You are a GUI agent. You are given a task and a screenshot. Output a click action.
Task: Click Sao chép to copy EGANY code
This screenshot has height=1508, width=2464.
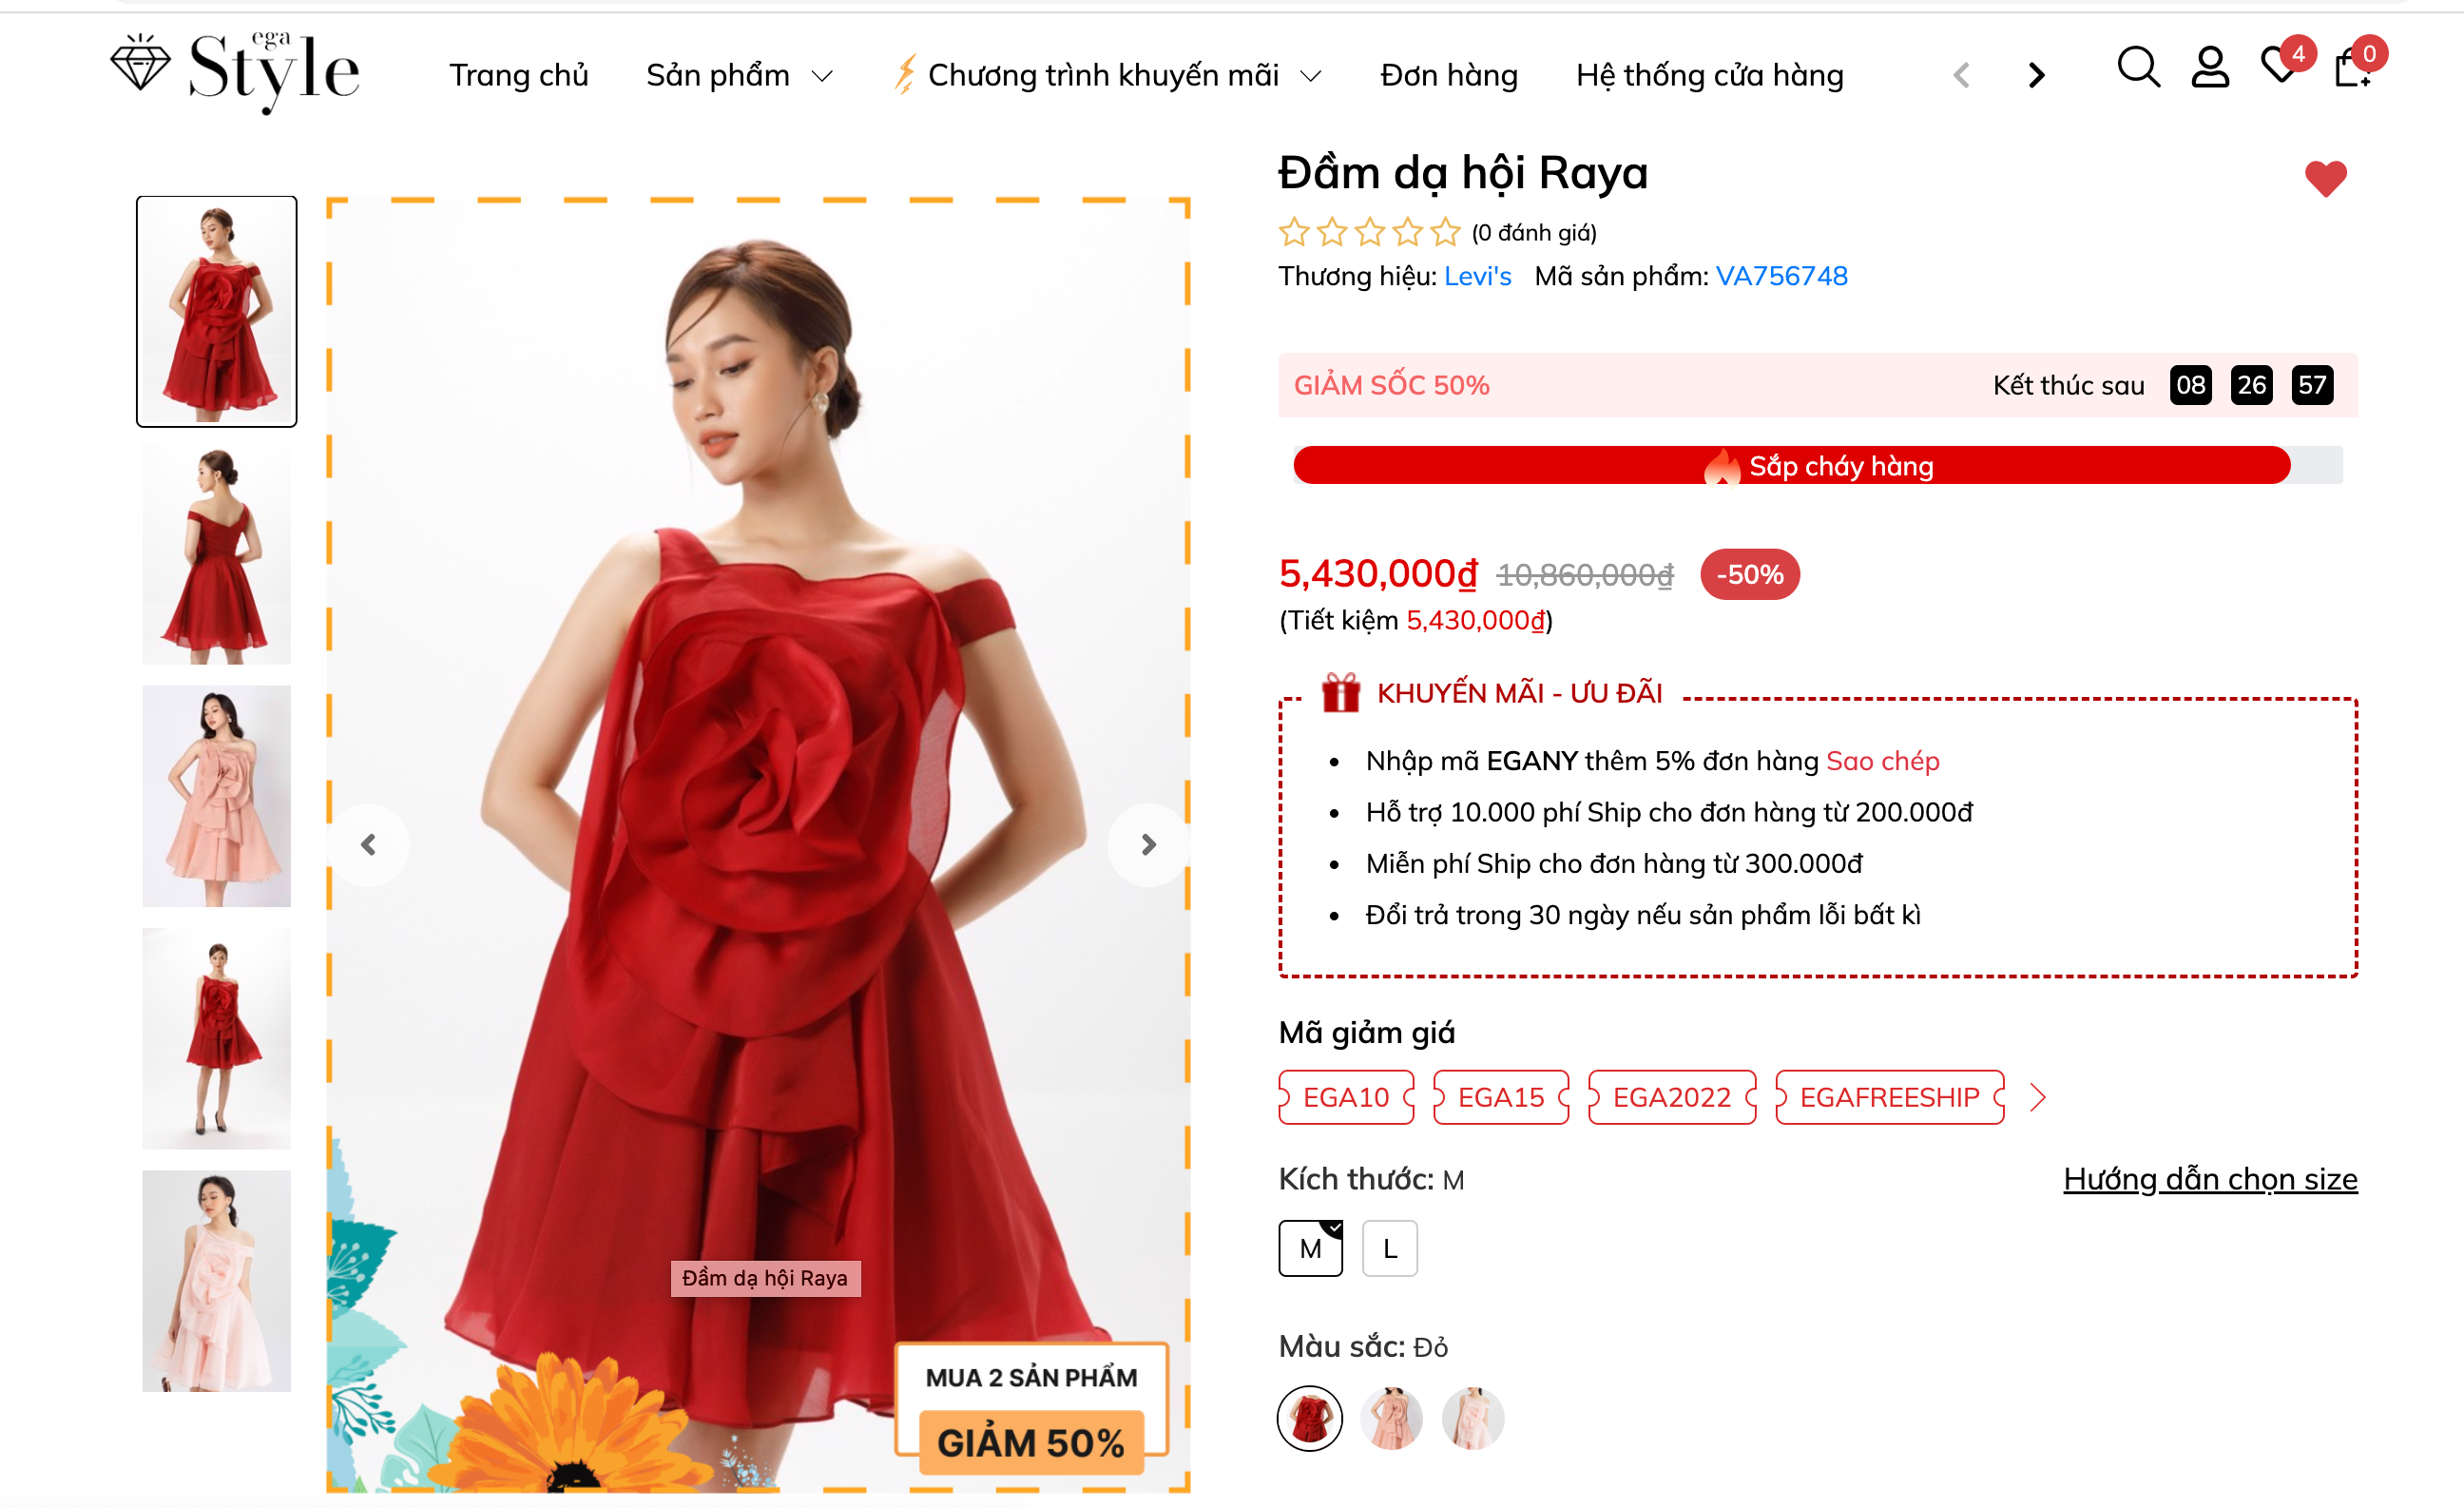(1882, 761)
